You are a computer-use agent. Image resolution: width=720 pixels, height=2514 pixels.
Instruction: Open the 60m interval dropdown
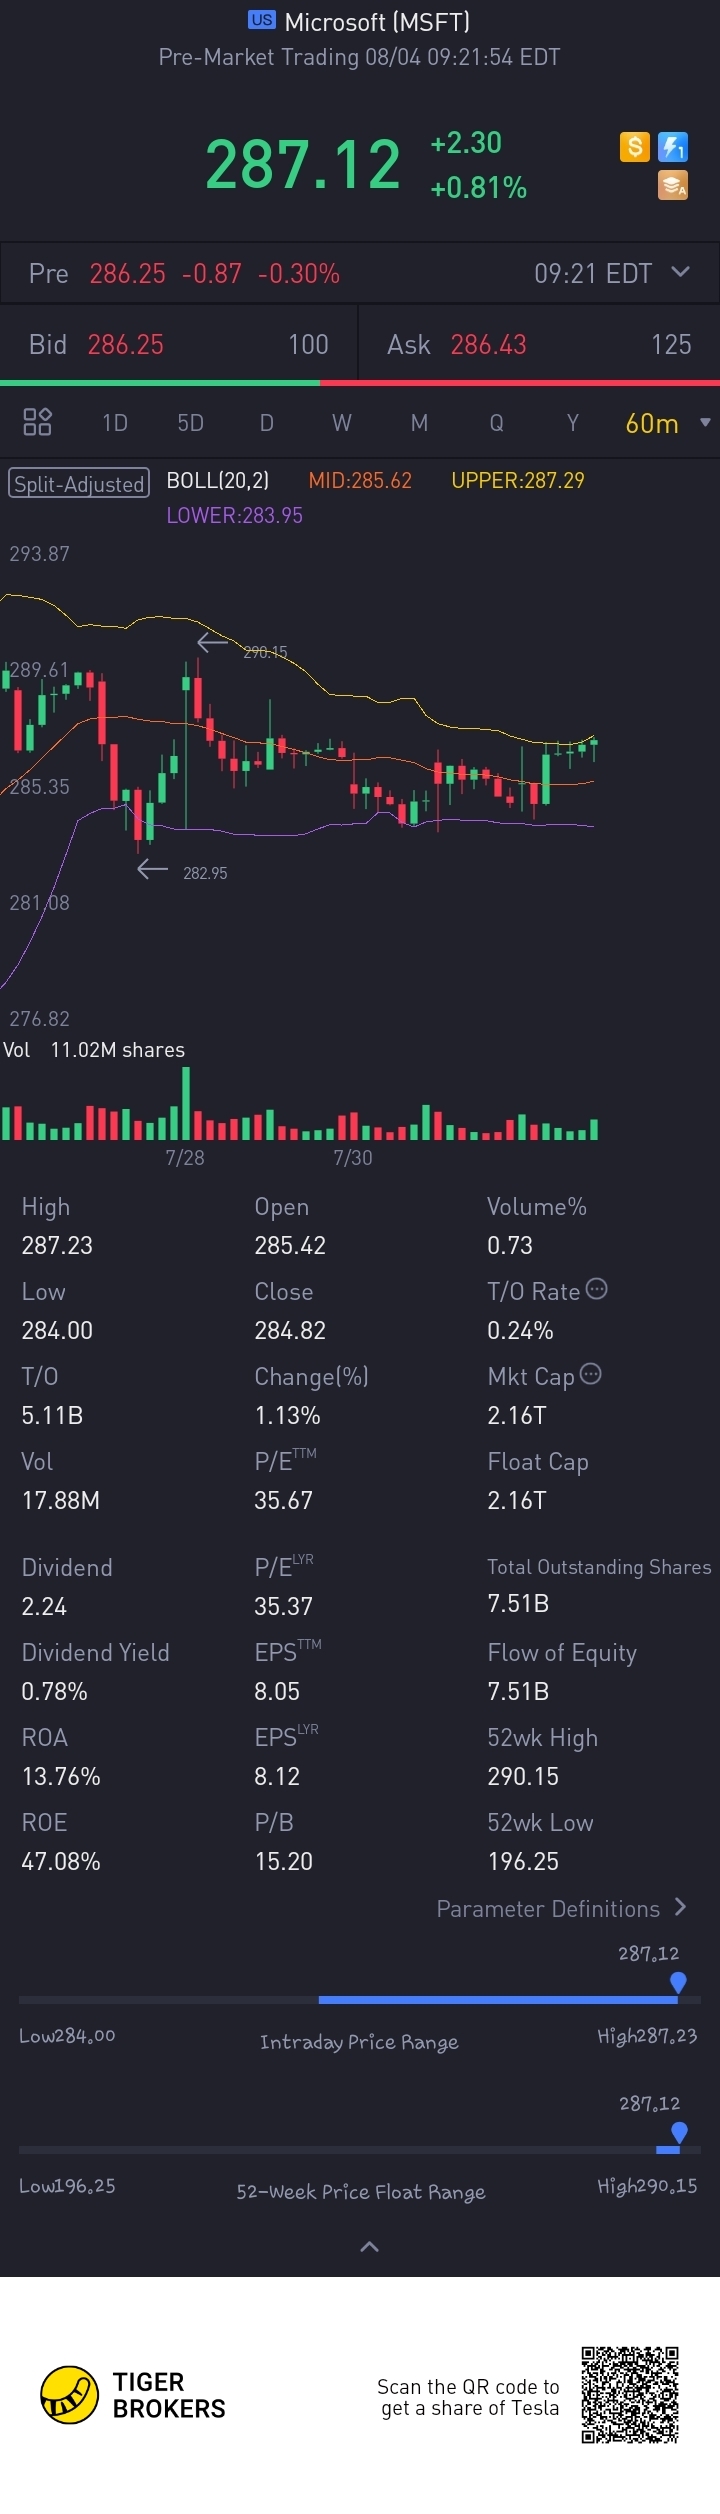coord(667,423)
